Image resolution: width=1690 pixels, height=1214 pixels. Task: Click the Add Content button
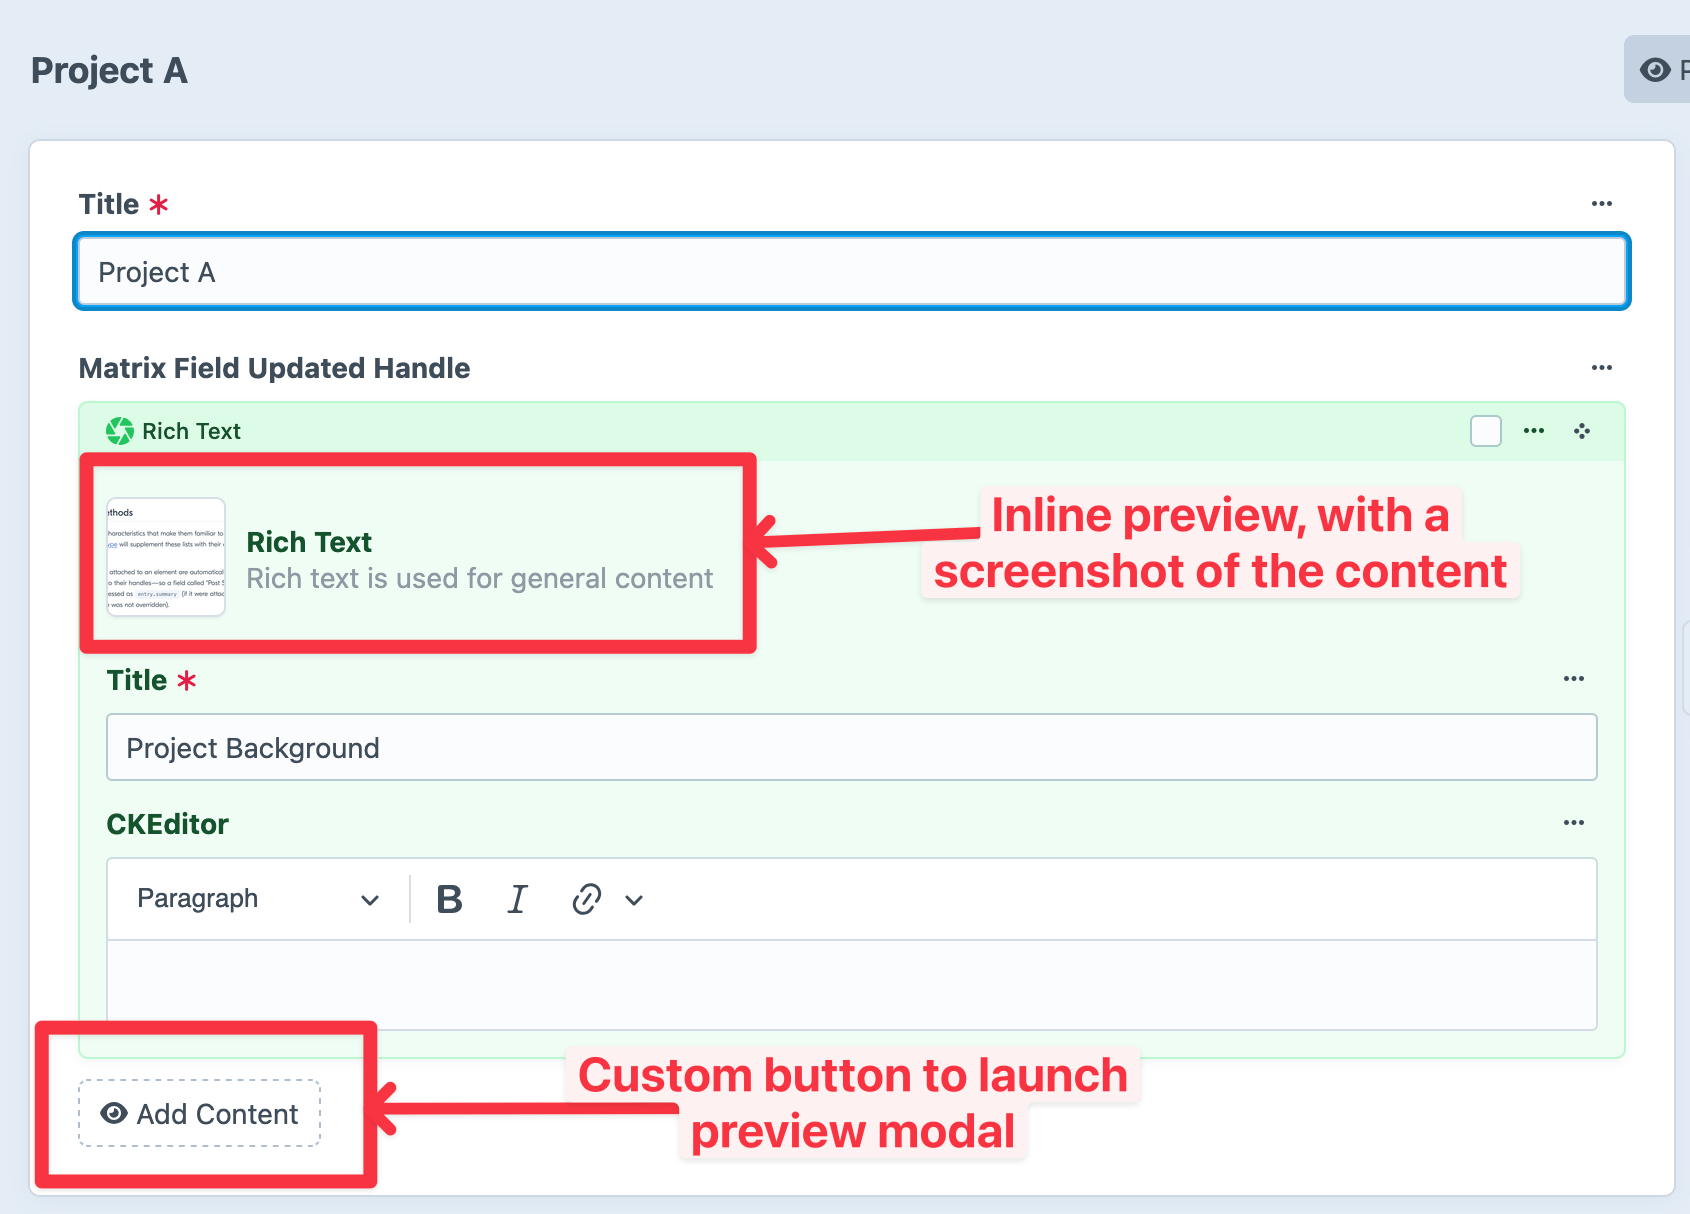(200, 1113)
